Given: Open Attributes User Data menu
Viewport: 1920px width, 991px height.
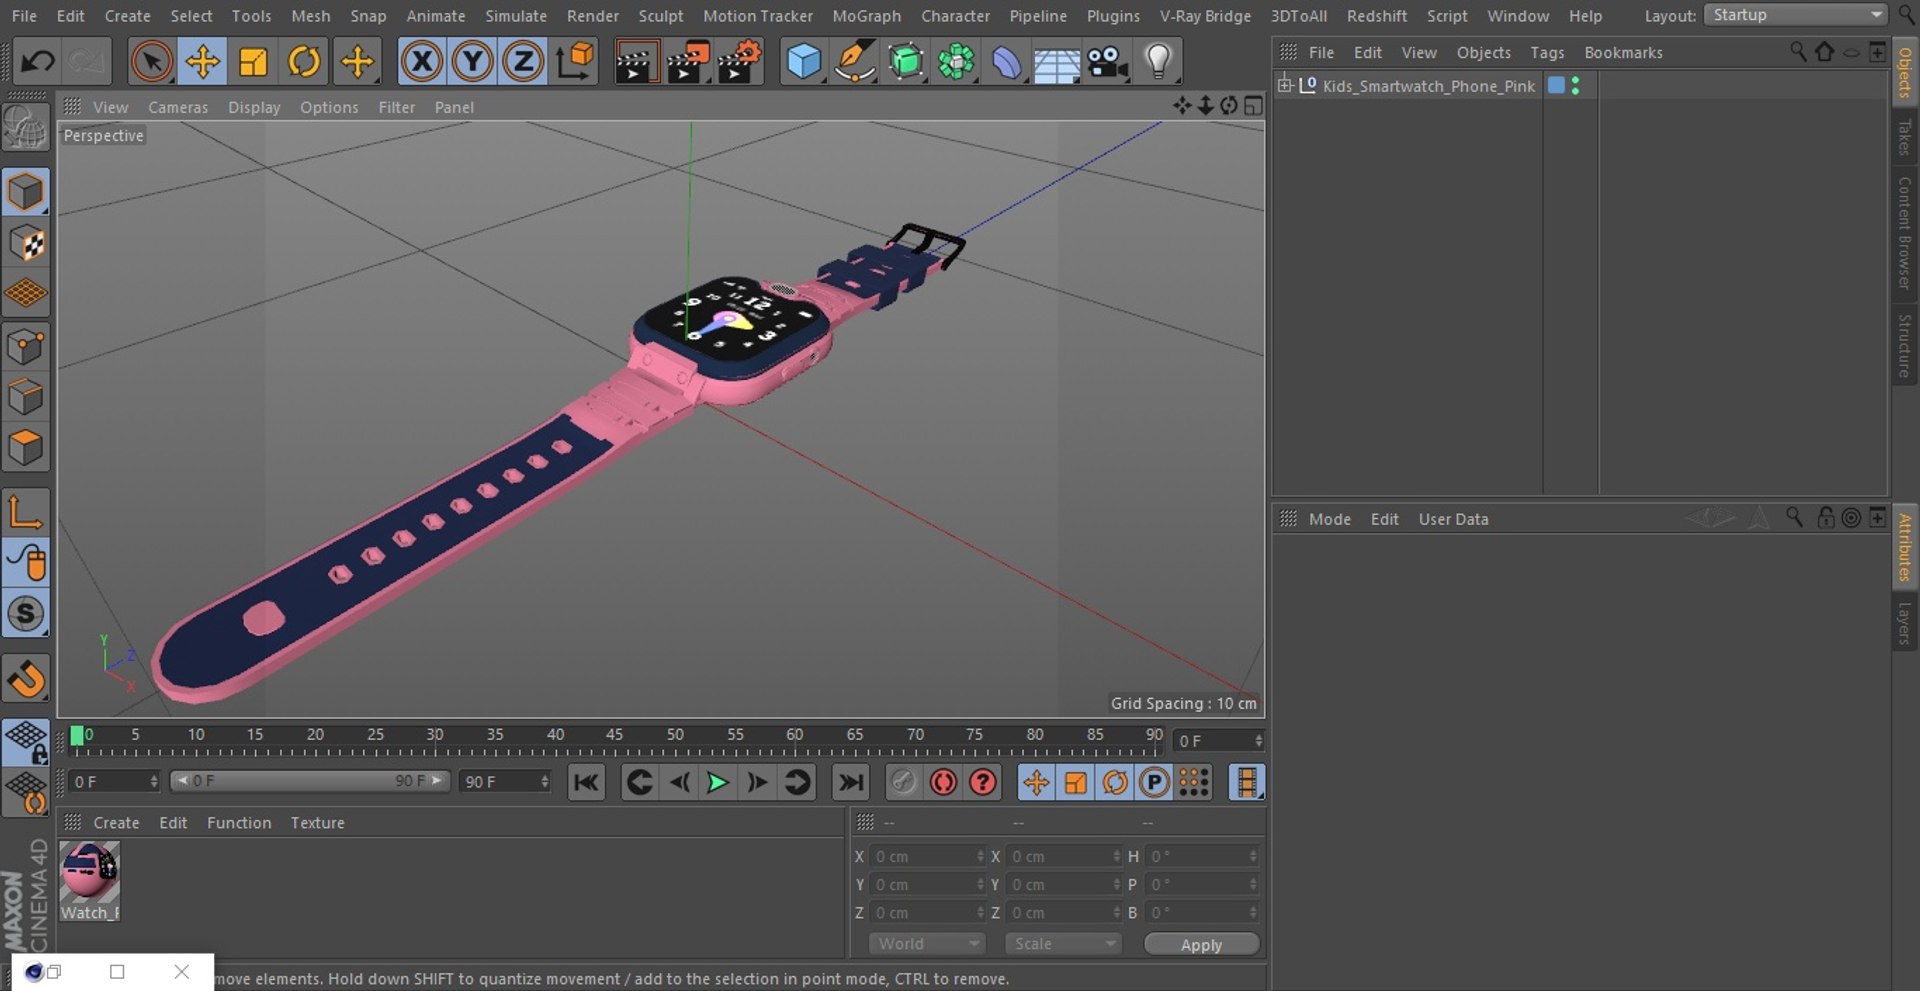Looking at the screenshot, I should (x=1453, y=519).
